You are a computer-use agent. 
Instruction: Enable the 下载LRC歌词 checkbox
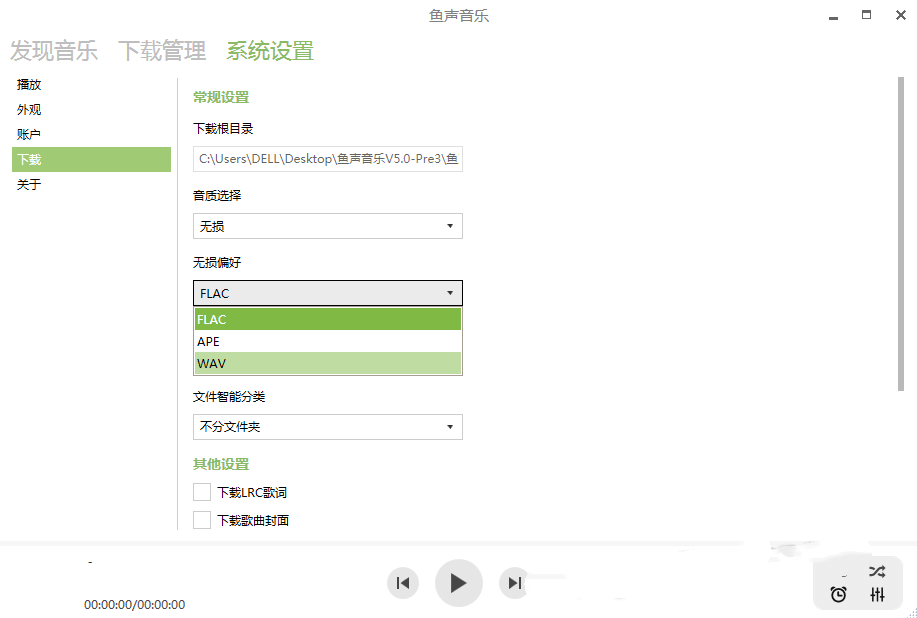[x=202, y=492]
